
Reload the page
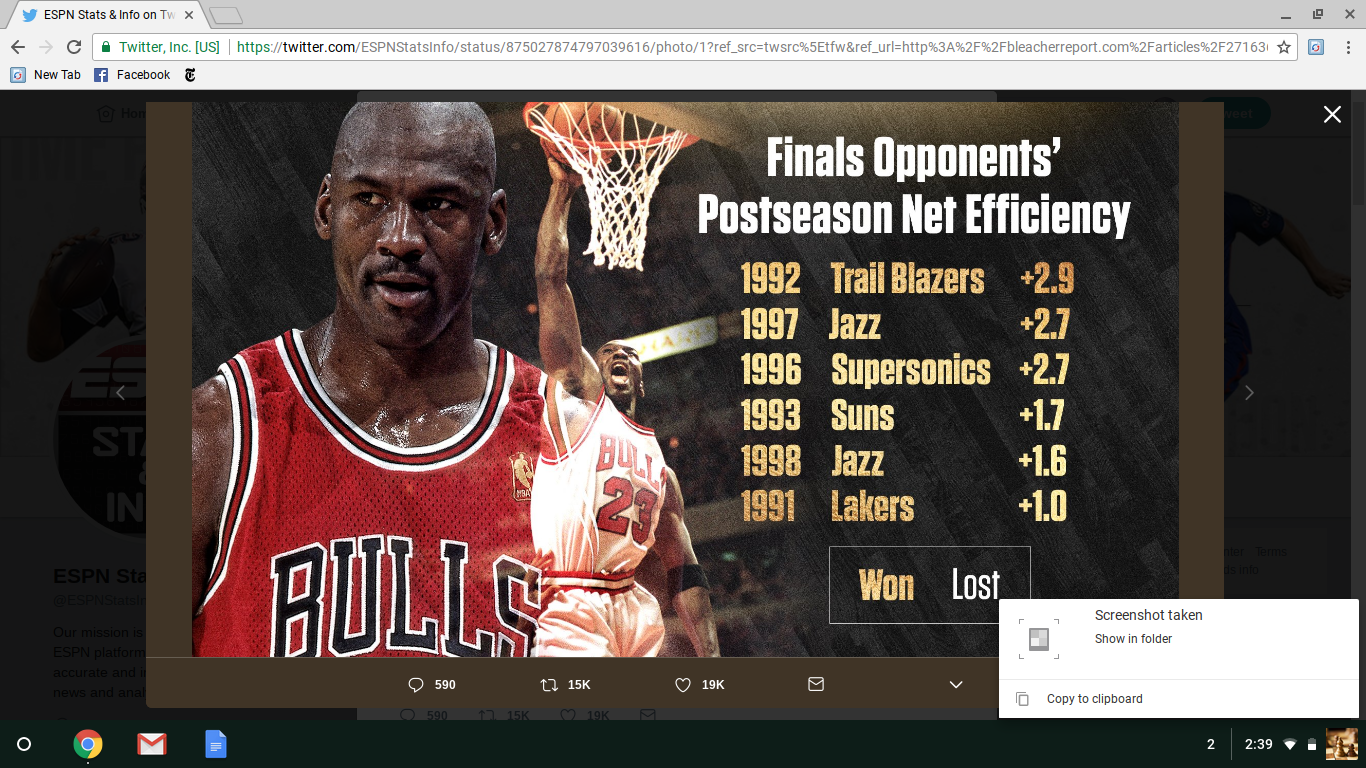point(74,47)
